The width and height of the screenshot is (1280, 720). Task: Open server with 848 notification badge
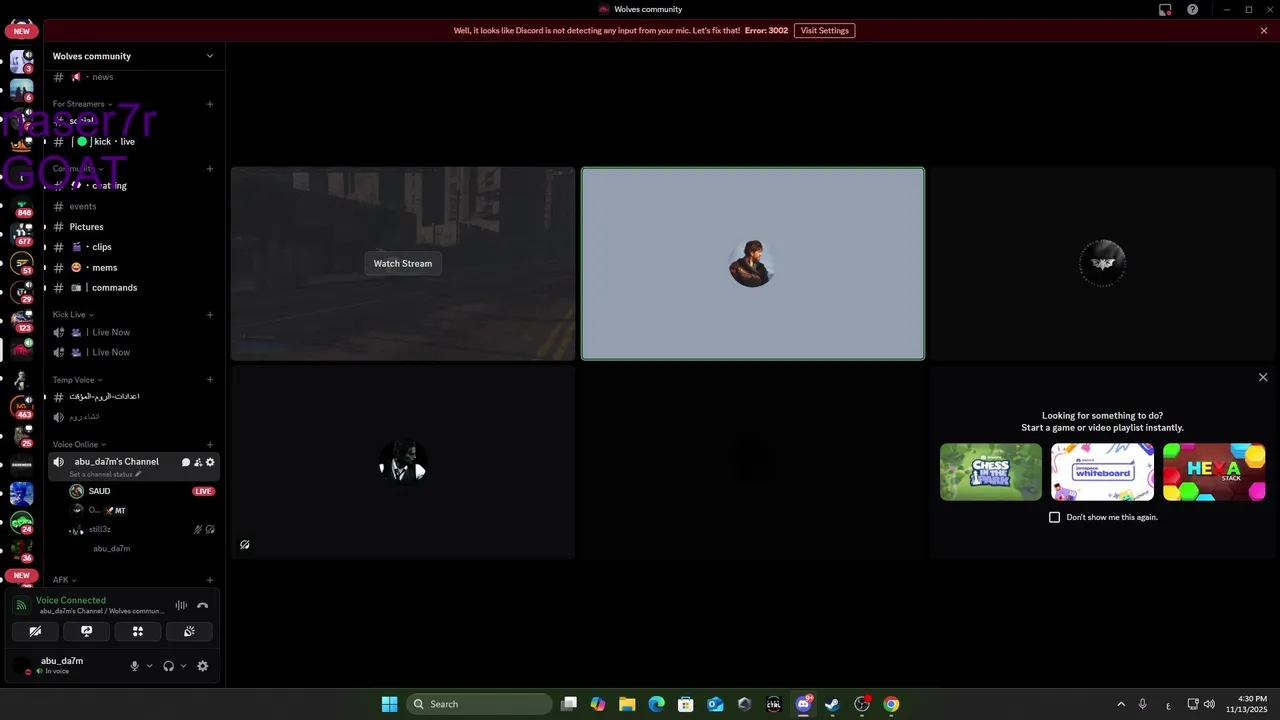tap(22, 207)
